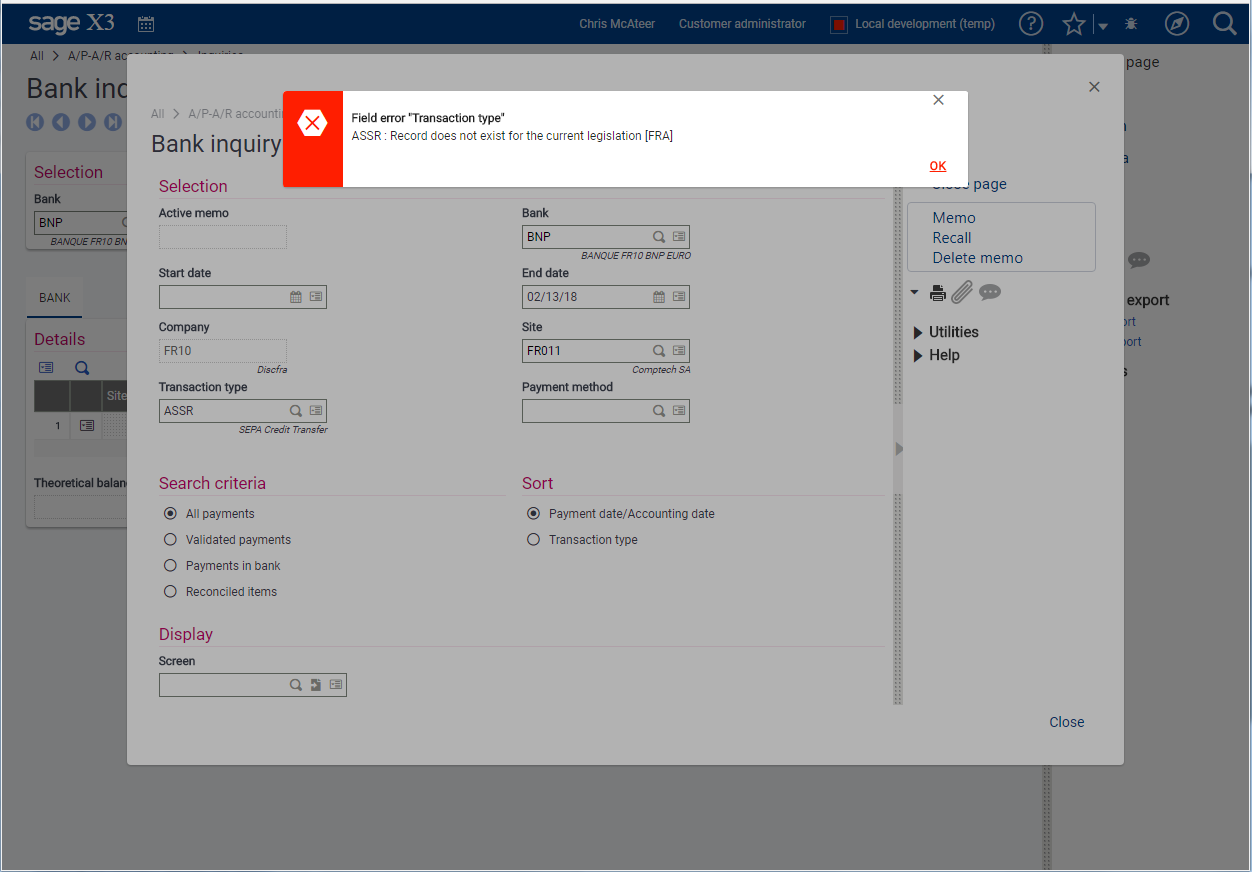The height and width of the screenshot is (872, 1252).
Task: Open the help question mark icon
Action: pos(1031,24)
